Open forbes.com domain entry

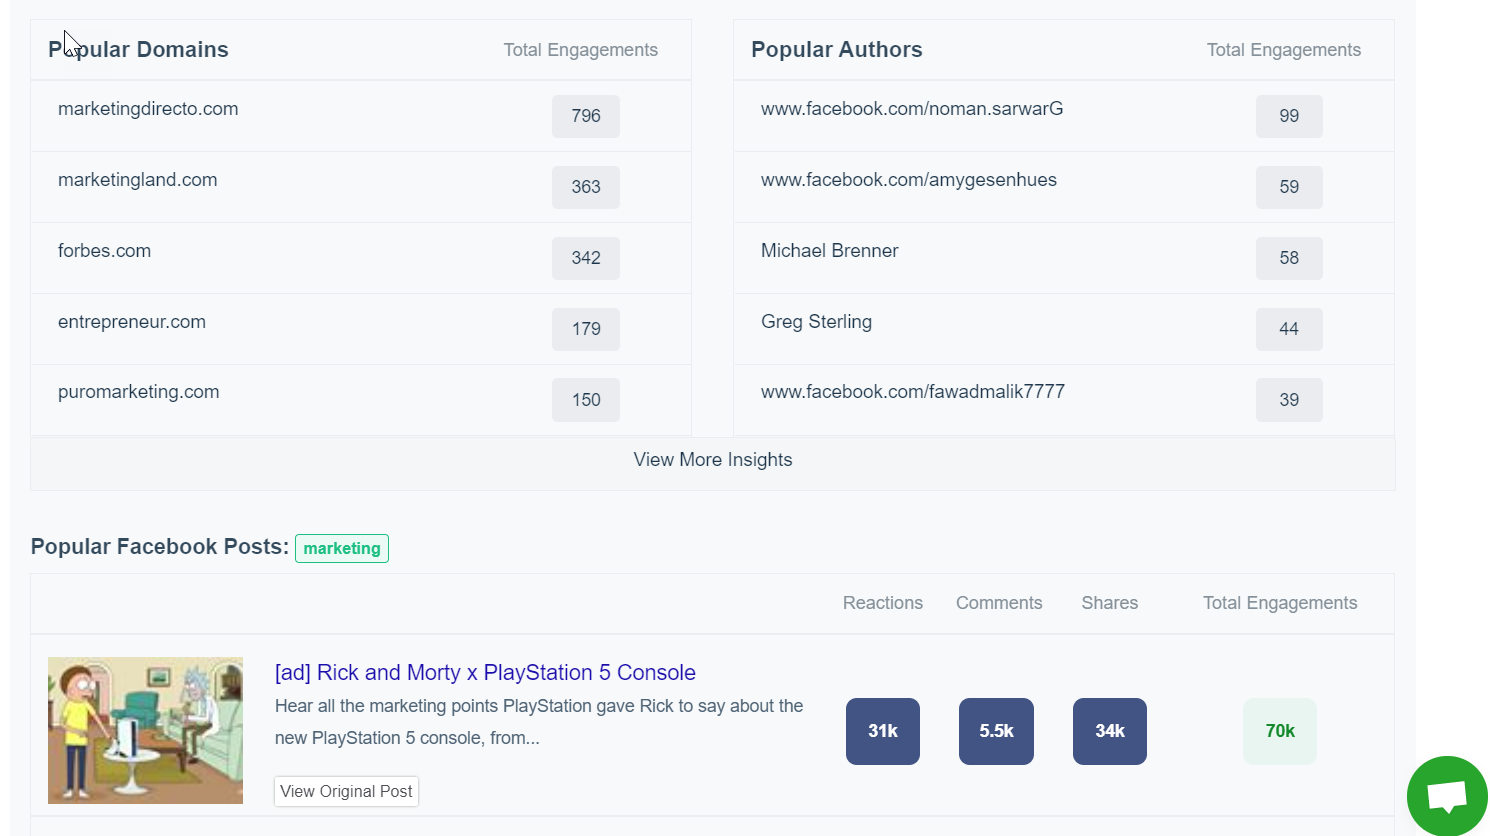click(x=105, y=251)
